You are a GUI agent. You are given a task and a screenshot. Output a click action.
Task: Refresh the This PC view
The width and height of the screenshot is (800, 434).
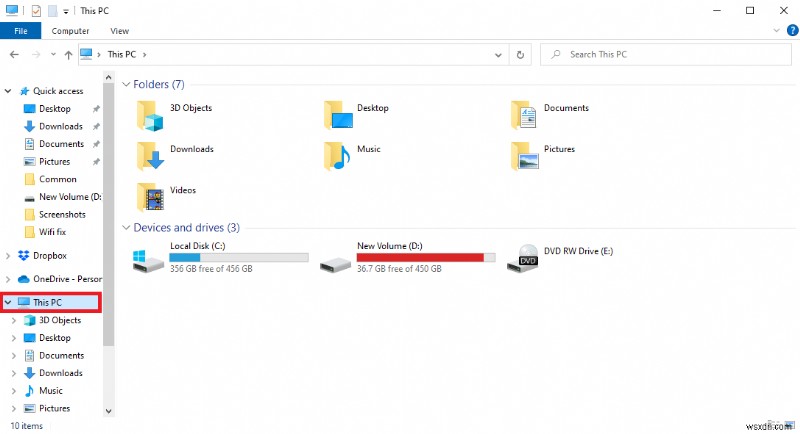520,55
